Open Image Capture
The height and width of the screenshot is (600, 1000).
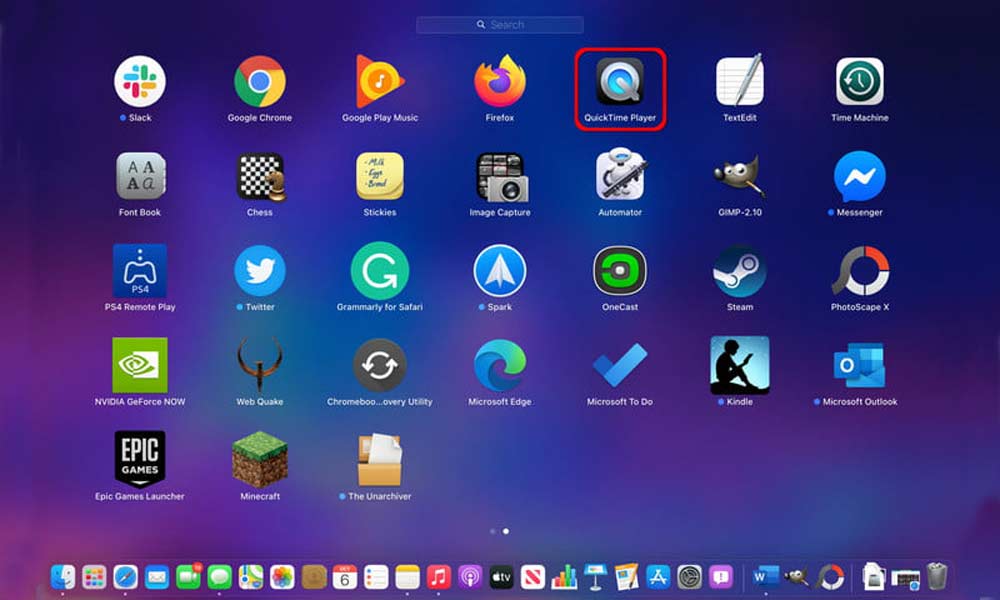pyautogui.click(x=499, y=180)
